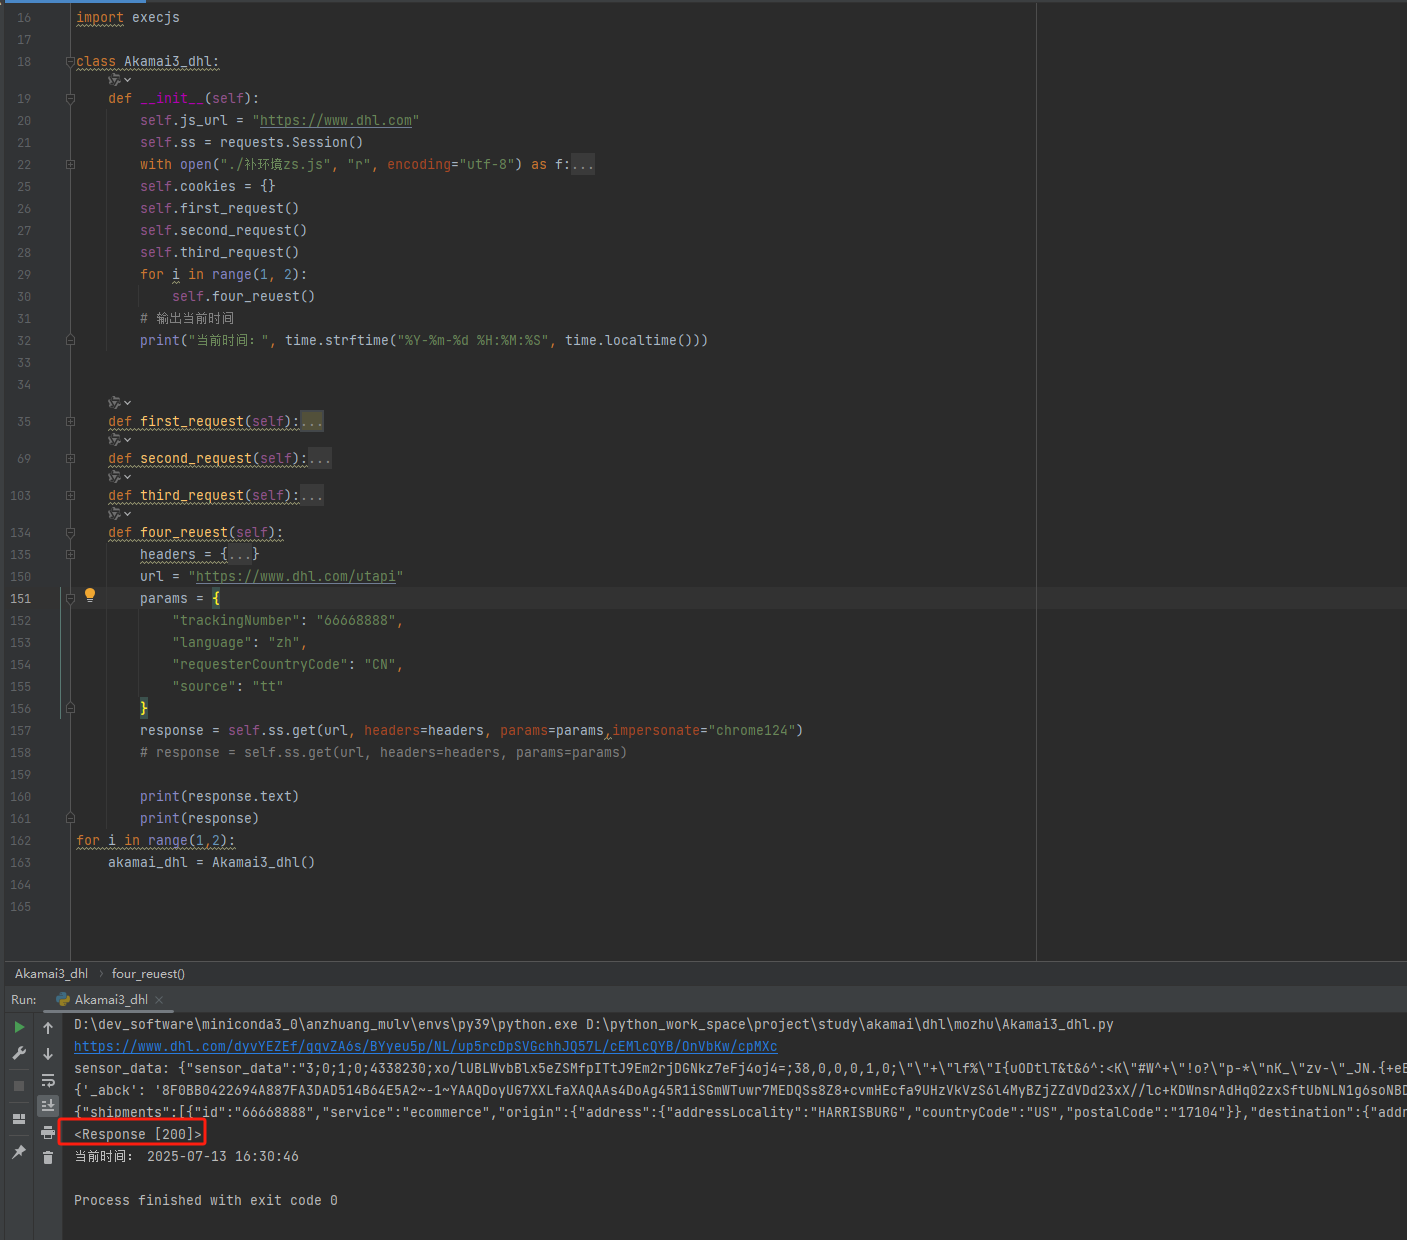Click the python.exe command line output
Viewport: 1407px width, 1240px height.
pyautogui.click(x=594, y=1025)
